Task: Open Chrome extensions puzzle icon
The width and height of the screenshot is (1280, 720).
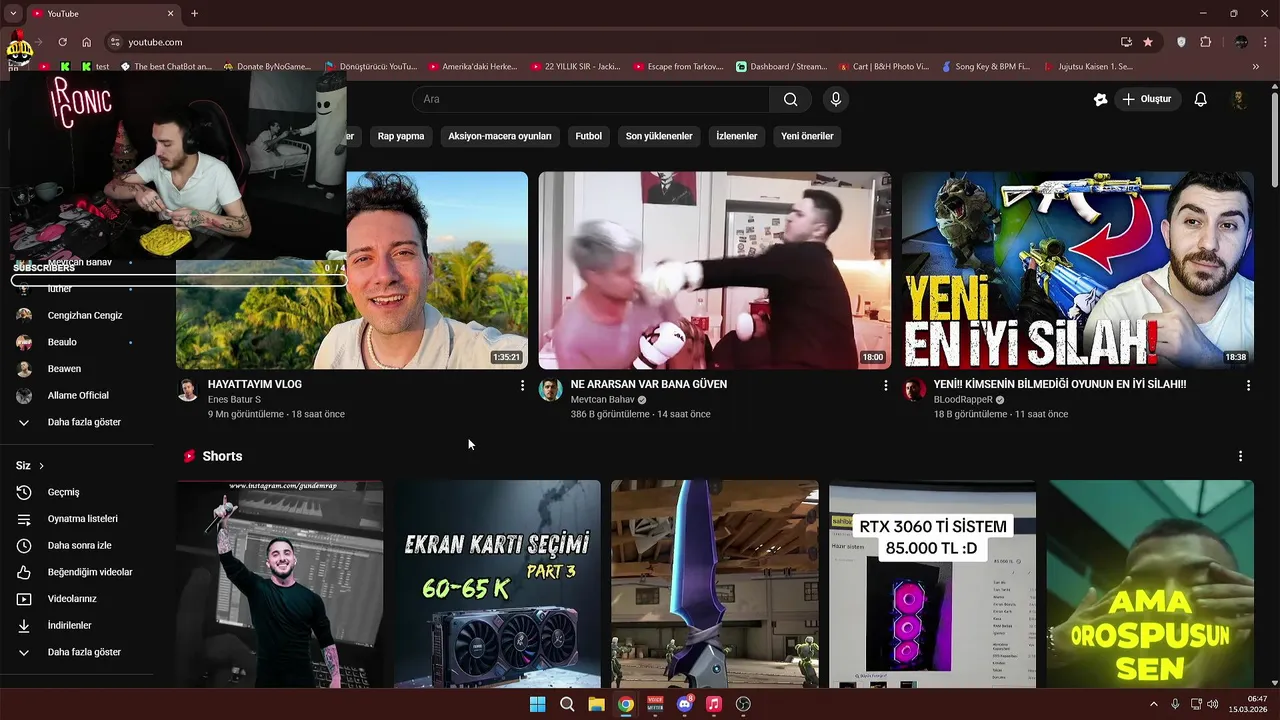Action: [x=1205, y=42]
